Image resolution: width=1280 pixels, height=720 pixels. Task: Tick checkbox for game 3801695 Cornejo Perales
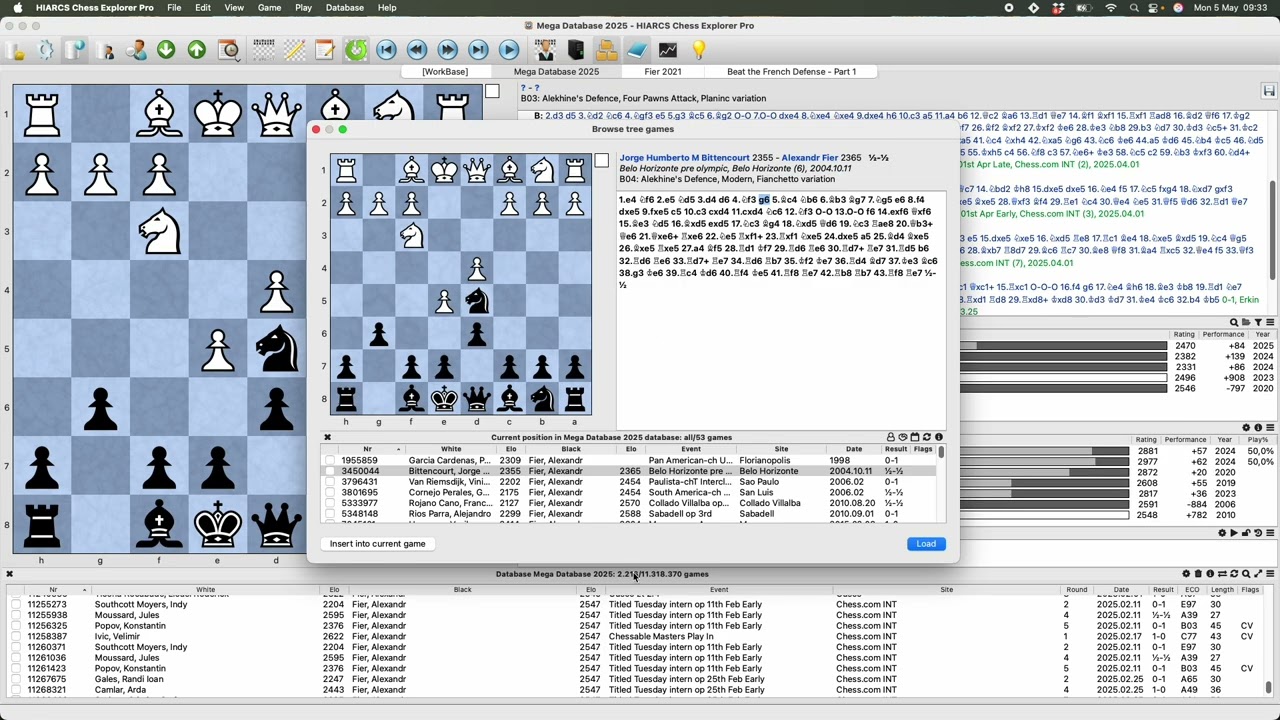click(330, 493)
